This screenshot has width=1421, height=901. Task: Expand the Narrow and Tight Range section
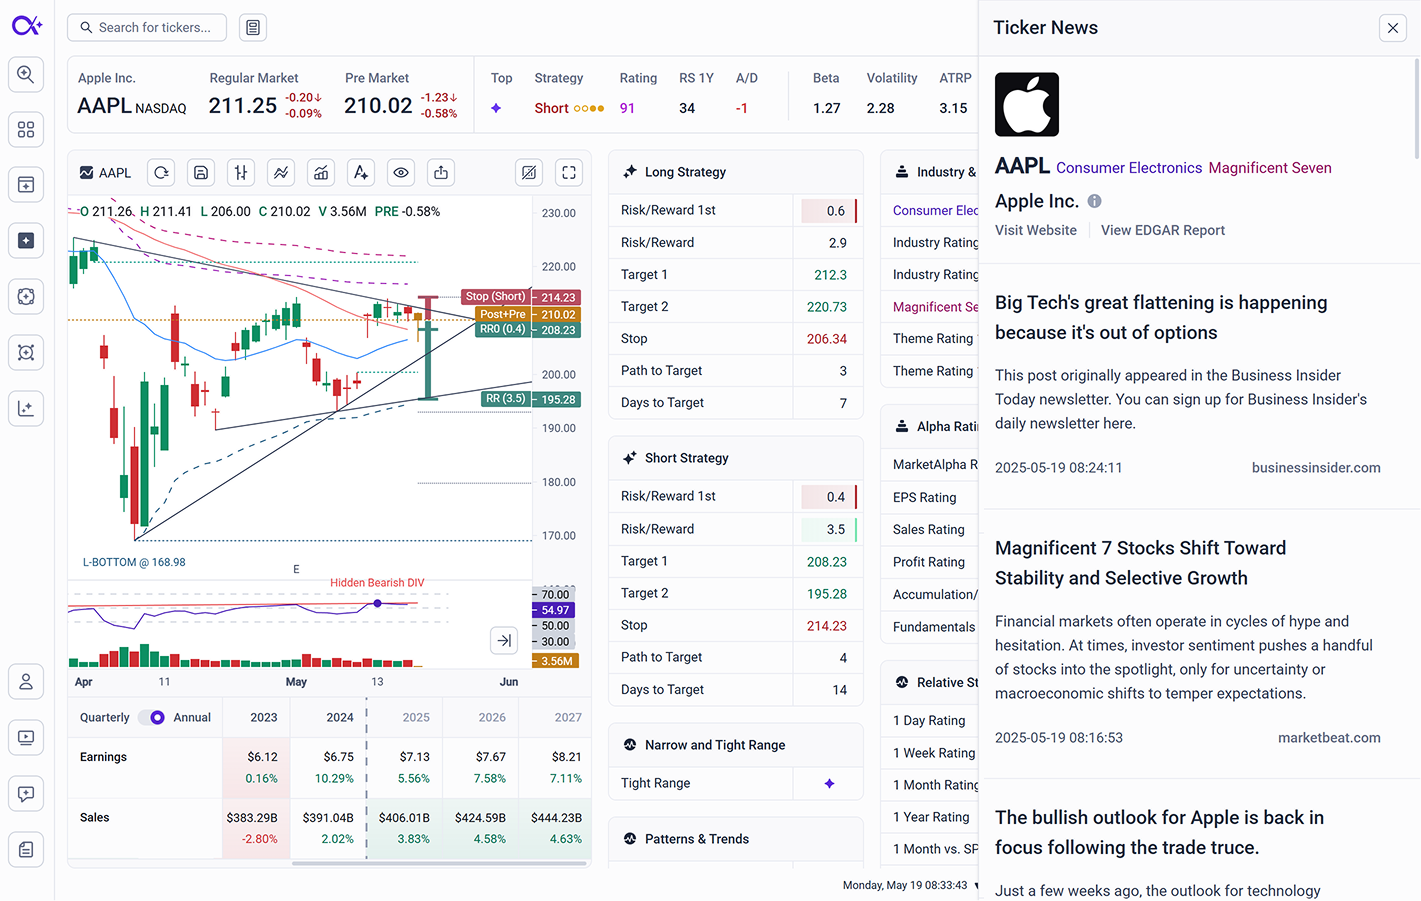click(x=735, y=745)
